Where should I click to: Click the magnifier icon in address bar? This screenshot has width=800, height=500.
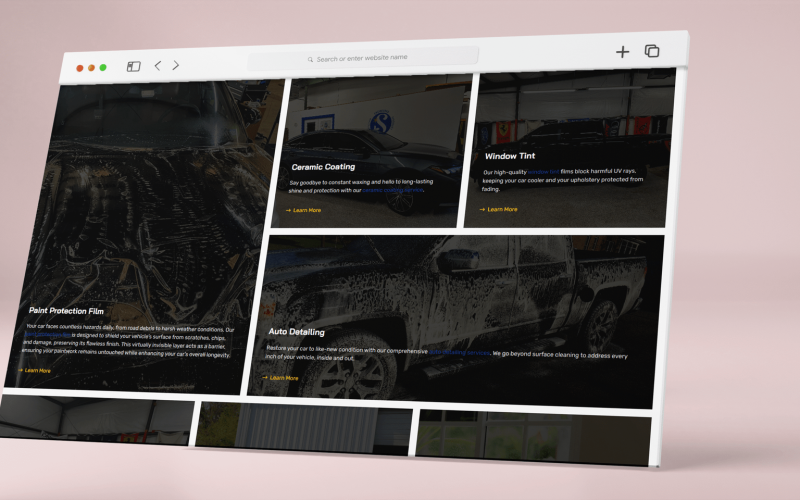click(x=311, y=59)
